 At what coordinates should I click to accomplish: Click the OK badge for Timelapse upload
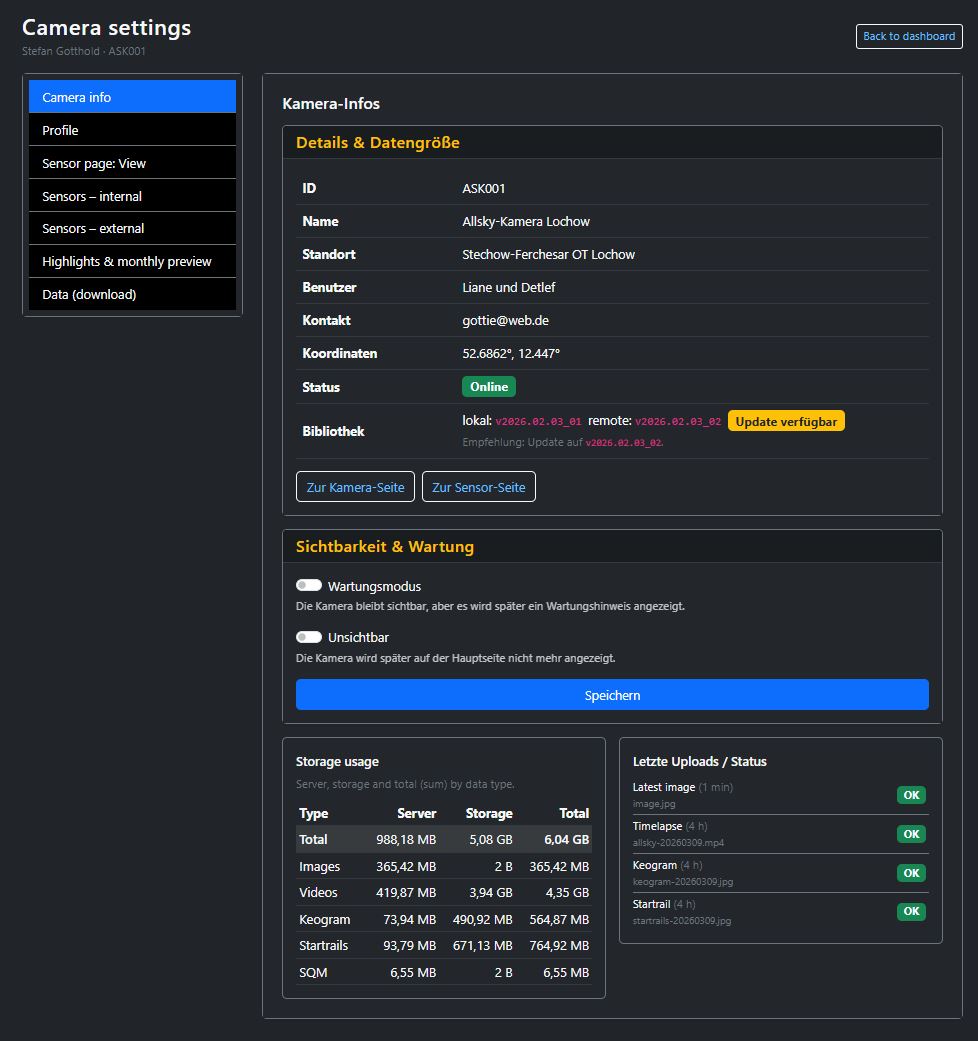coord(911,833)
